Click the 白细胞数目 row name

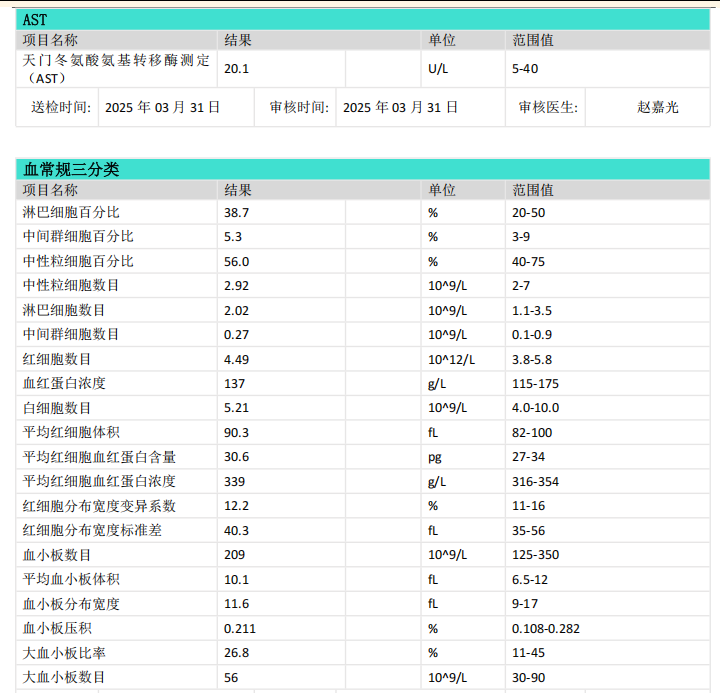pyautogui.click(x=57, y=408)
